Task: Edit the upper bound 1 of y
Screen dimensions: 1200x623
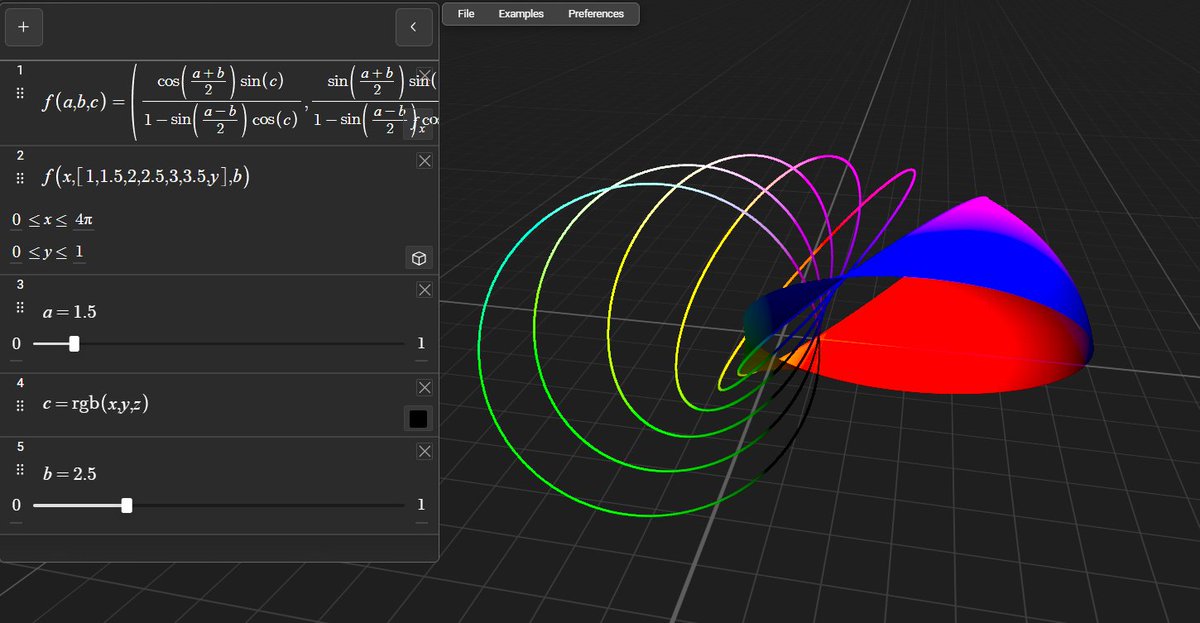Action: pos(80,251)
